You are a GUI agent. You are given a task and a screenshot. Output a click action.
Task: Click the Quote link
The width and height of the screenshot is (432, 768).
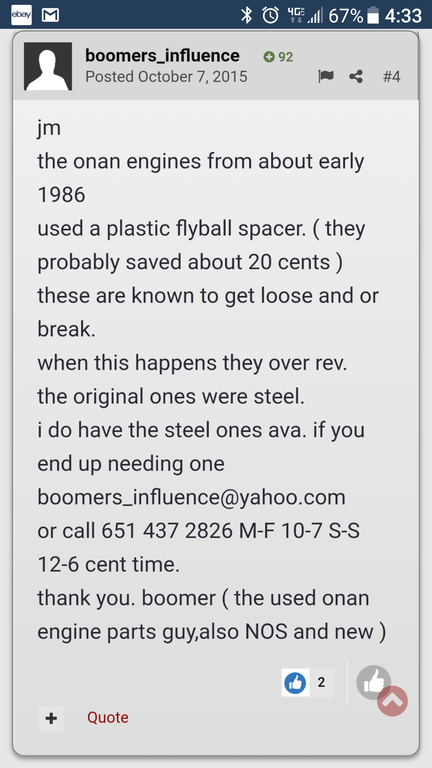tap(108, 718)
